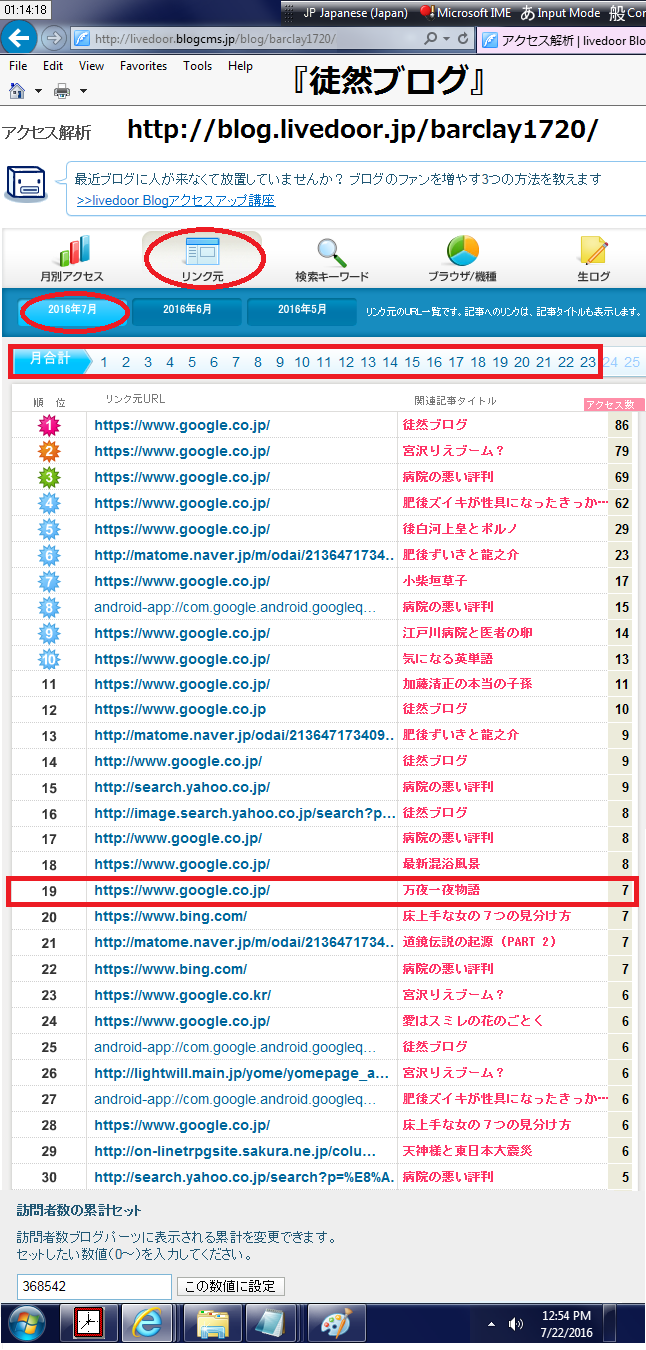This screenshot has width=646, height=1350.
Task: Open the 小柴垣草子 article title
Action: (x=435, y=581)
